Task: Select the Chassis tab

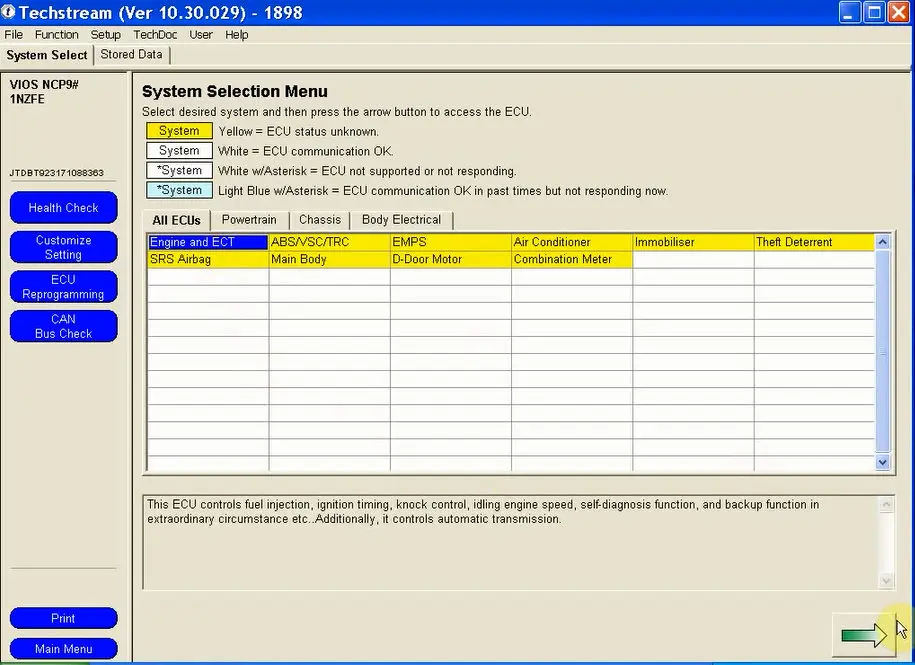Action: (x=320, y=220)
